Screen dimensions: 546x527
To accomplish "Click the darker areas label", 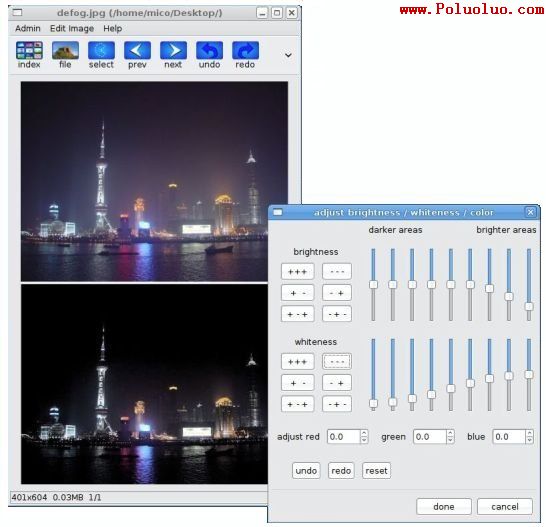I will 395,230.
